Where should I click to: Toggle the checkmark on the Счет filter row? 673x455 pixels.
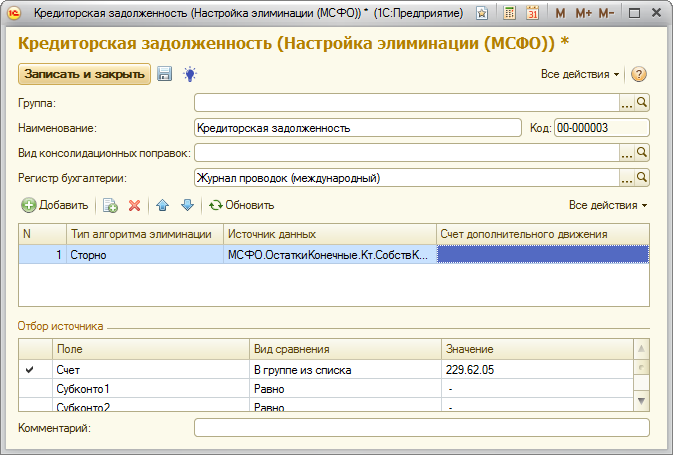tap(29, 370)
